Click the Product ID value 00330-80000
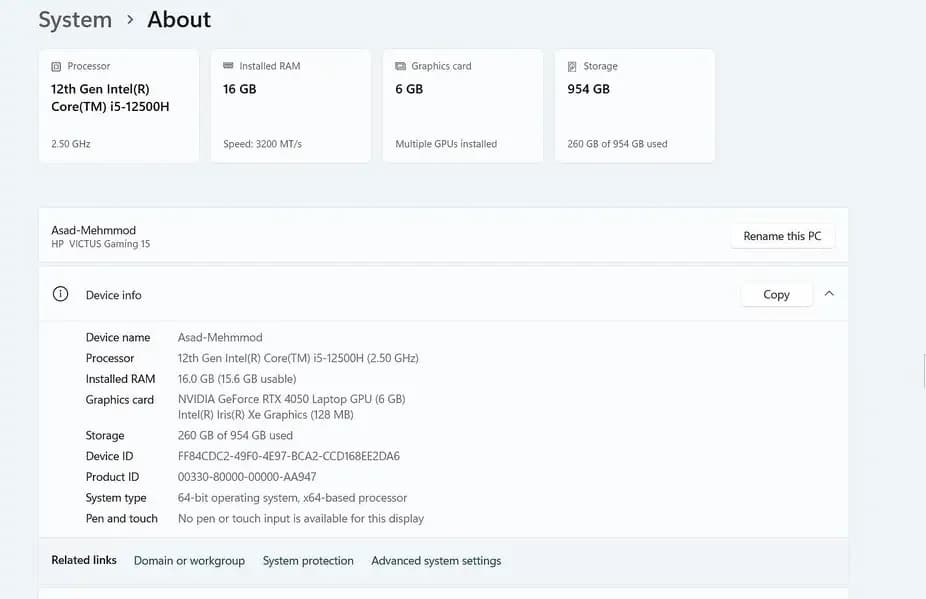Screen dimensions: 926x599 [x=247, y=477]
